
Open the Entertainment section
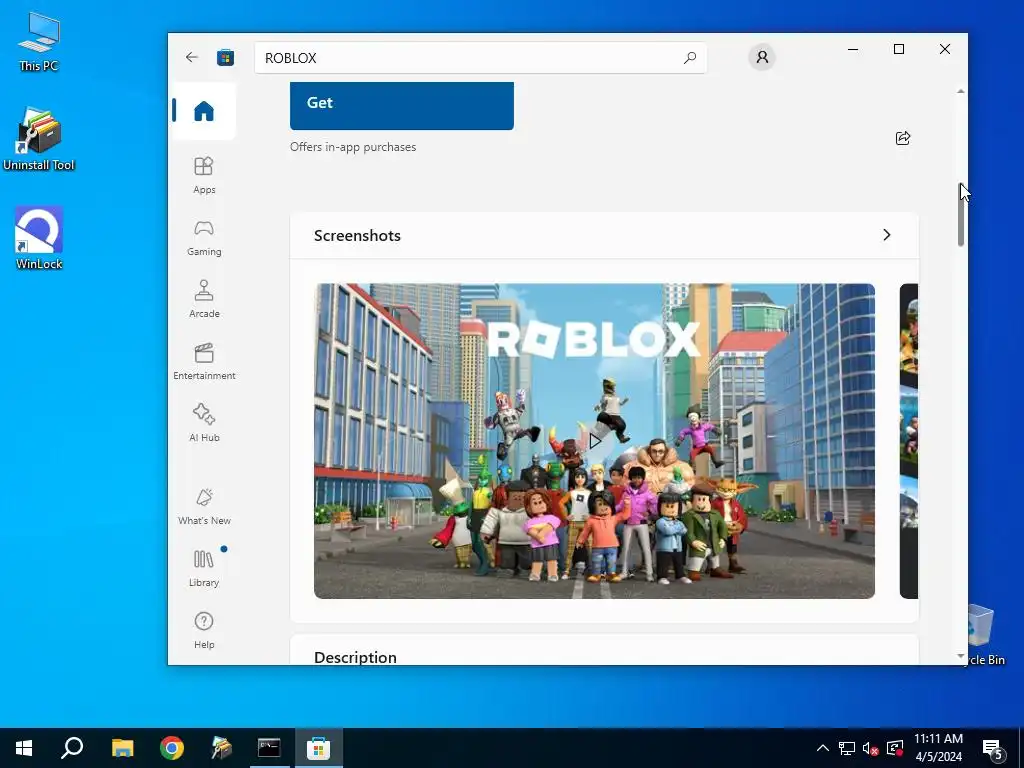tap(204, 361)
